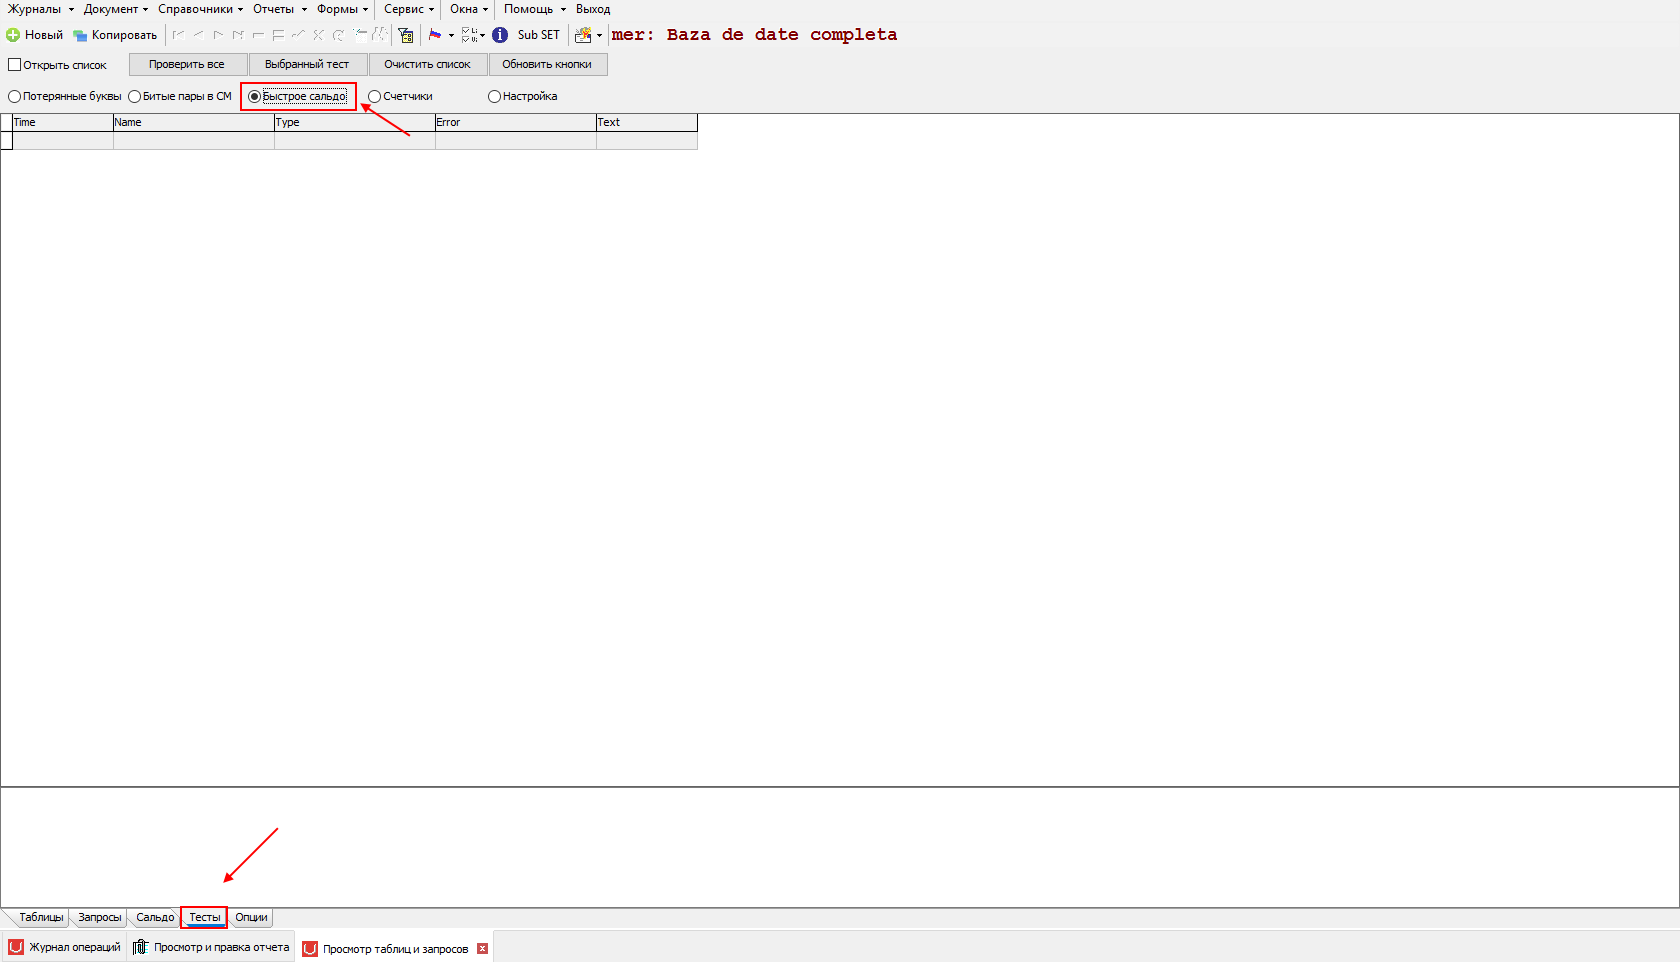
Task: Open the window tools dropdown arrow
Action: pyautogui.click(x=599, y=35)
